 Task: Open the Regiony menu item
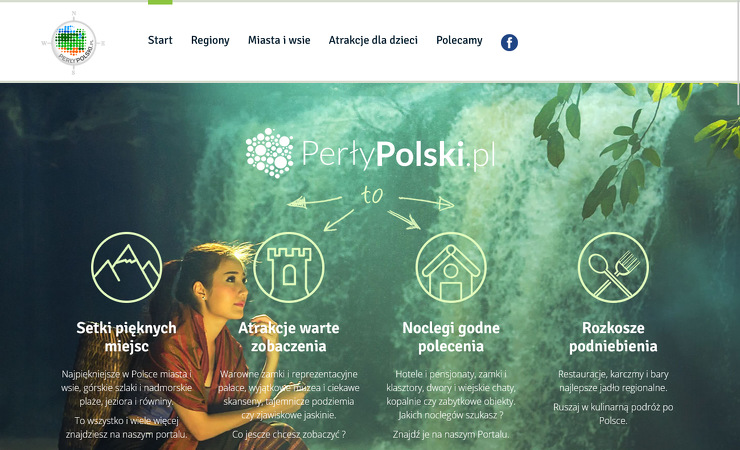(210, 41)
